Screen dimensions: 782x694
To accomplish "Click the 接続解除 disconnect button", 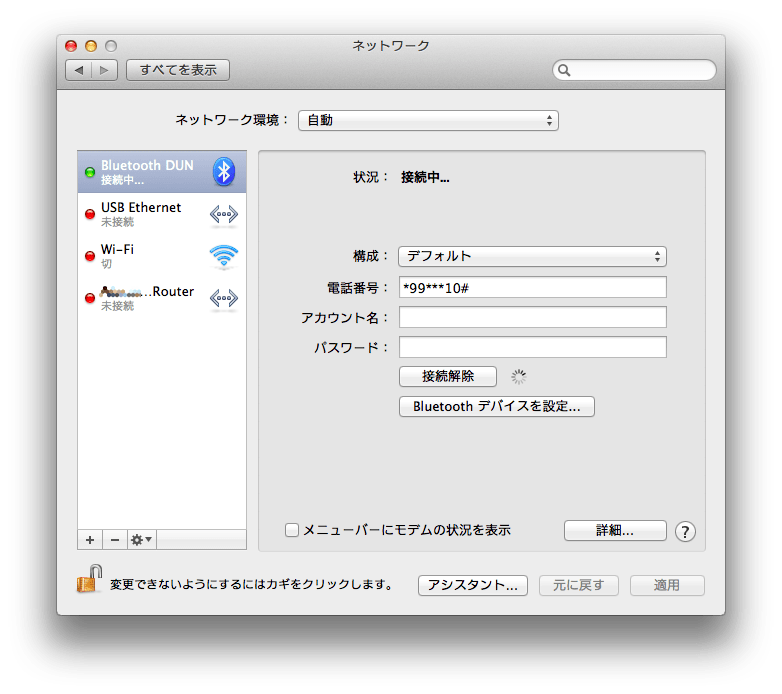I will click(447, 377).
